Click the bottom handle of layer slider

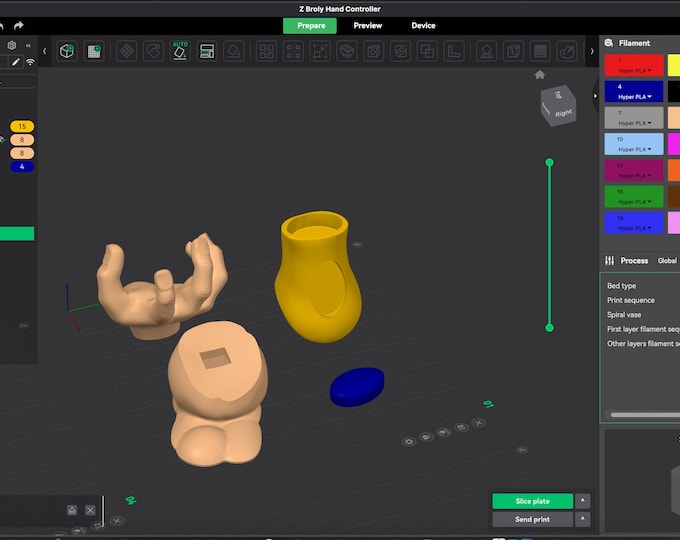pyautogui.click(x=549, y=328)
